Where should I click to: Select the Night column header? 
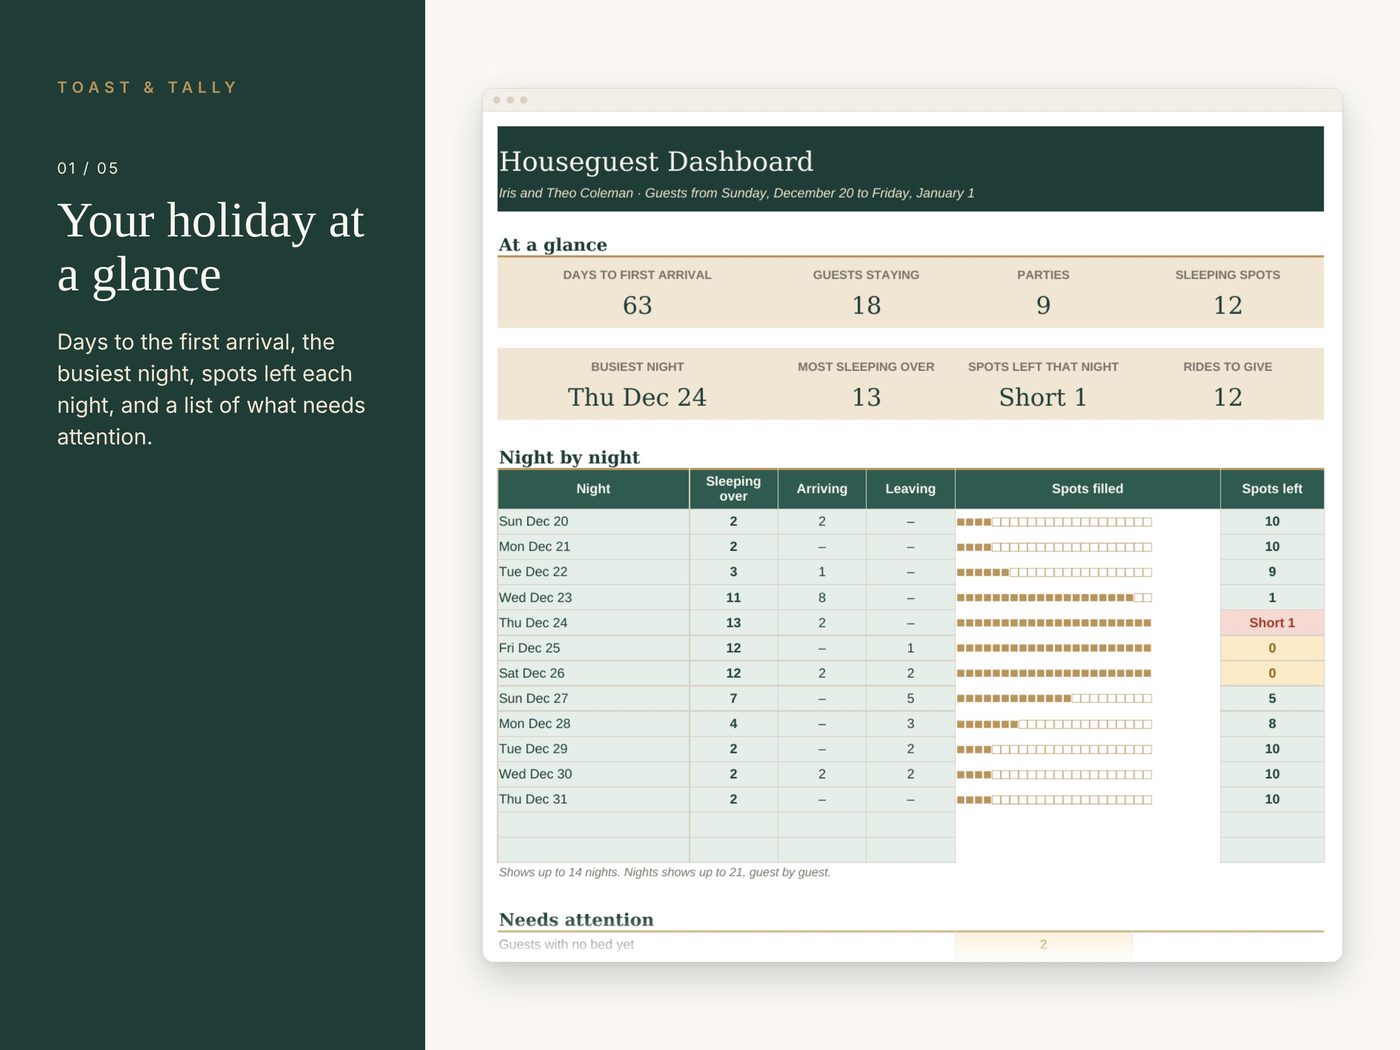point(593,489)
